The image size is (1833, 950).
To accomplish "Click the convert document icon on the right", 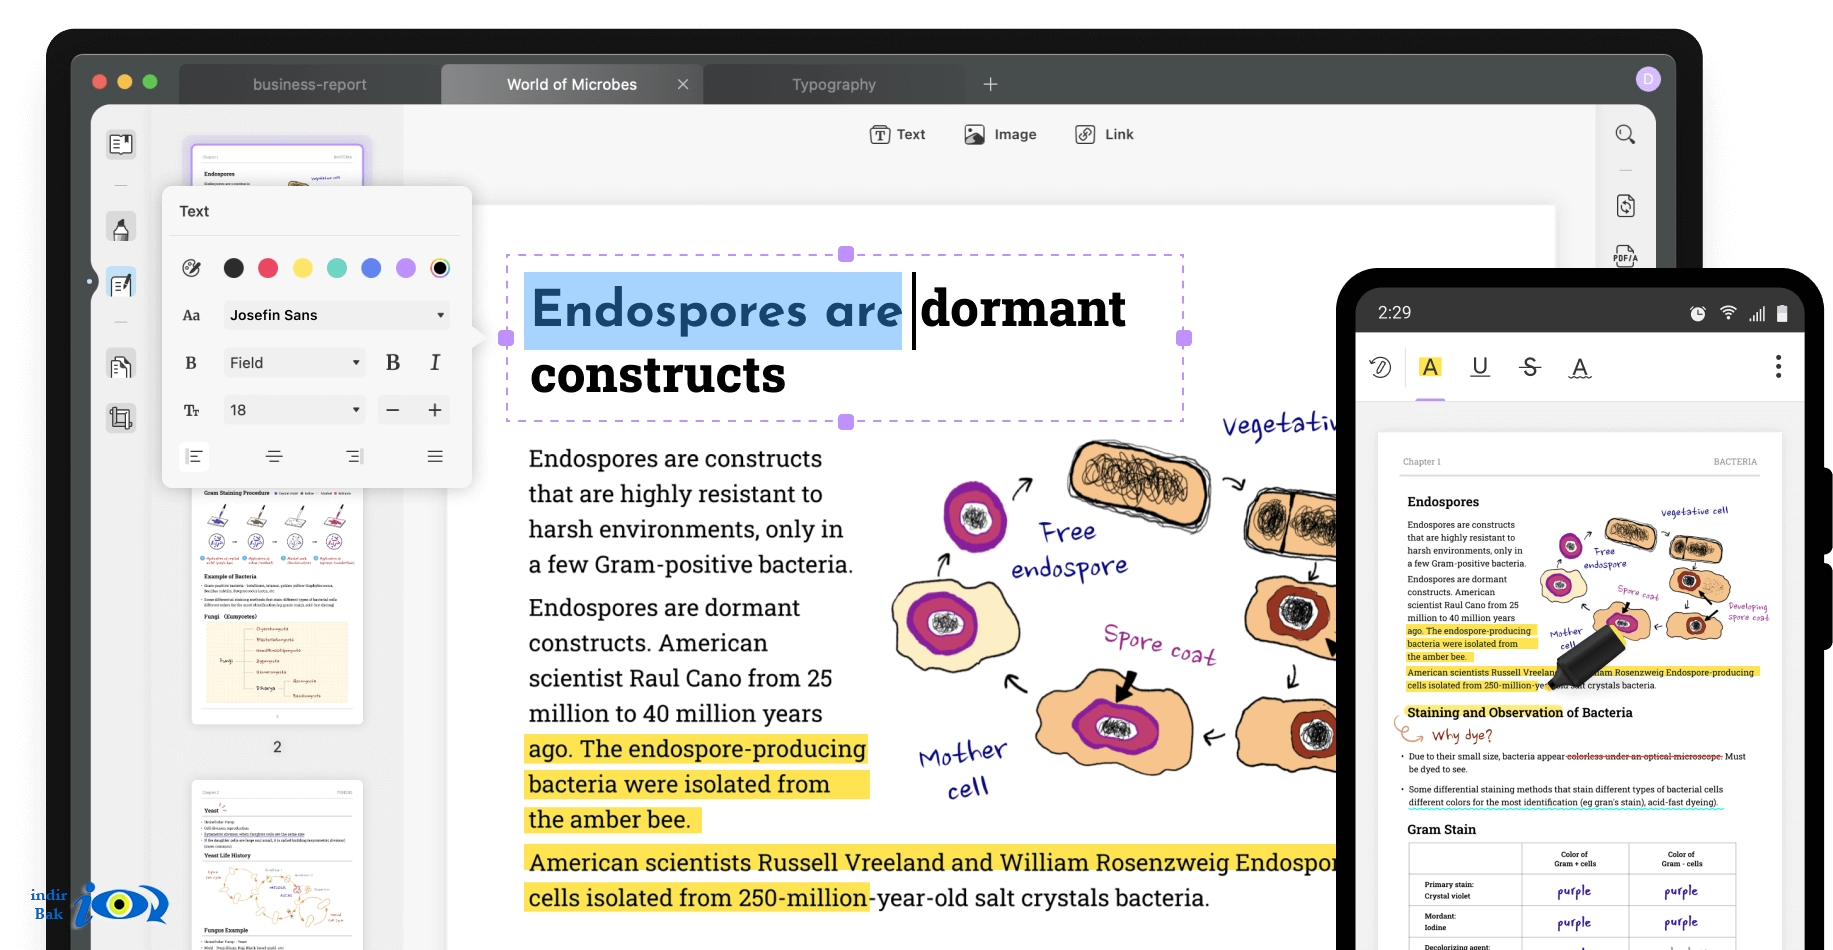I will (1626, 206).
